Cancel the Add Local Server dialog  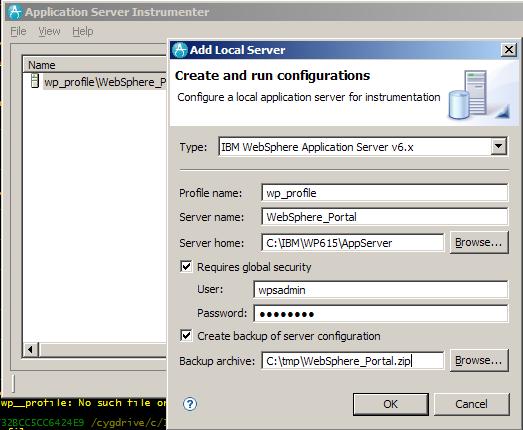point(471,404)
